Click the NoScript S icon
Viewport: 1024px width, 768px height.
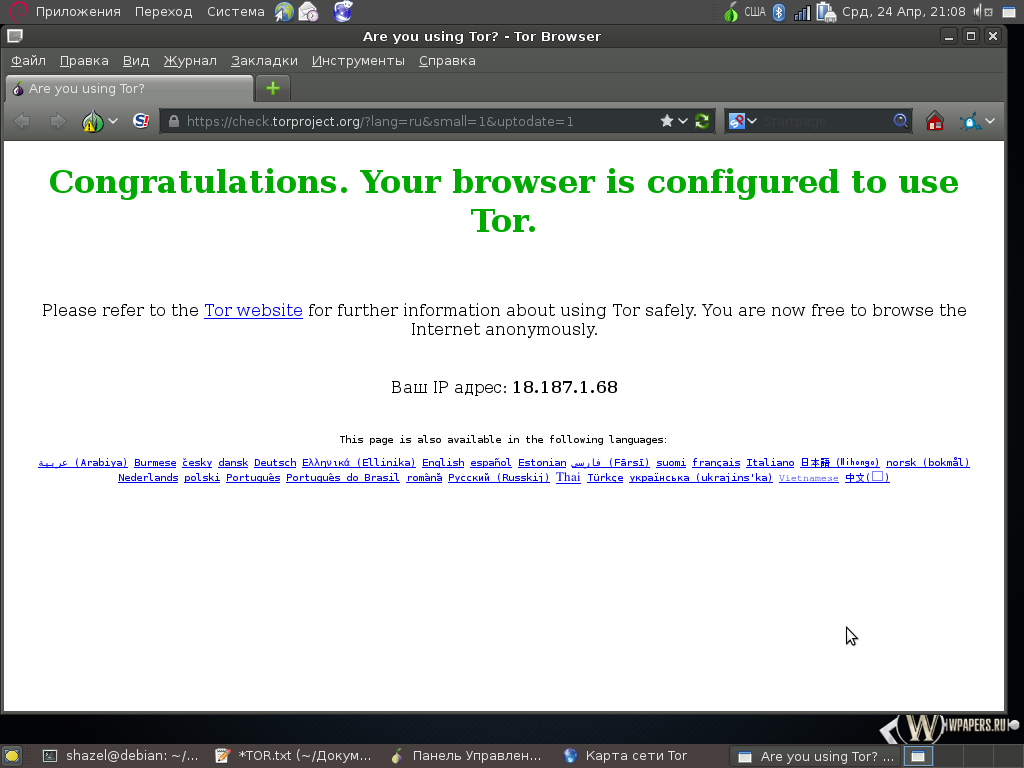141,121
